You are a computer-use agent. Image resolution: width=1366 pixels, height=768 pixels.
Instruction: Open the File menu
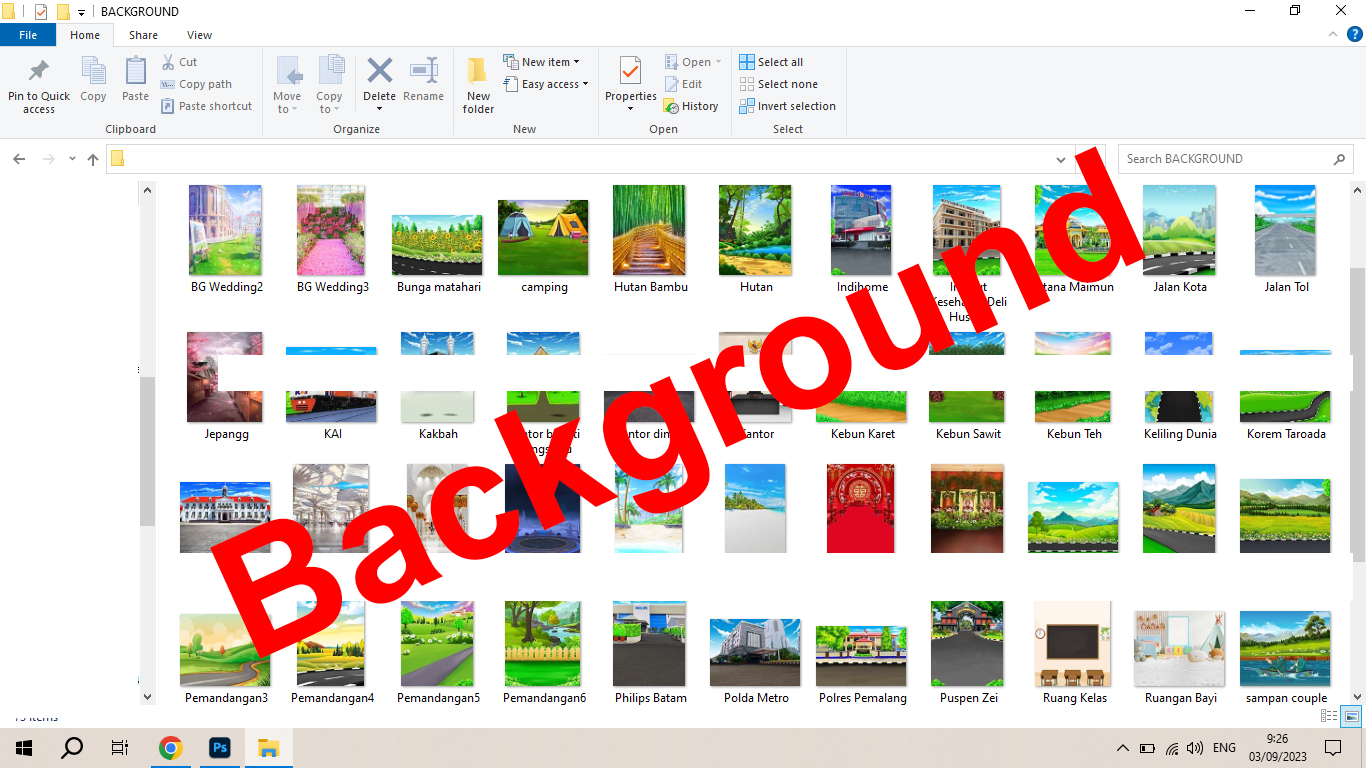tap(28, 35)
